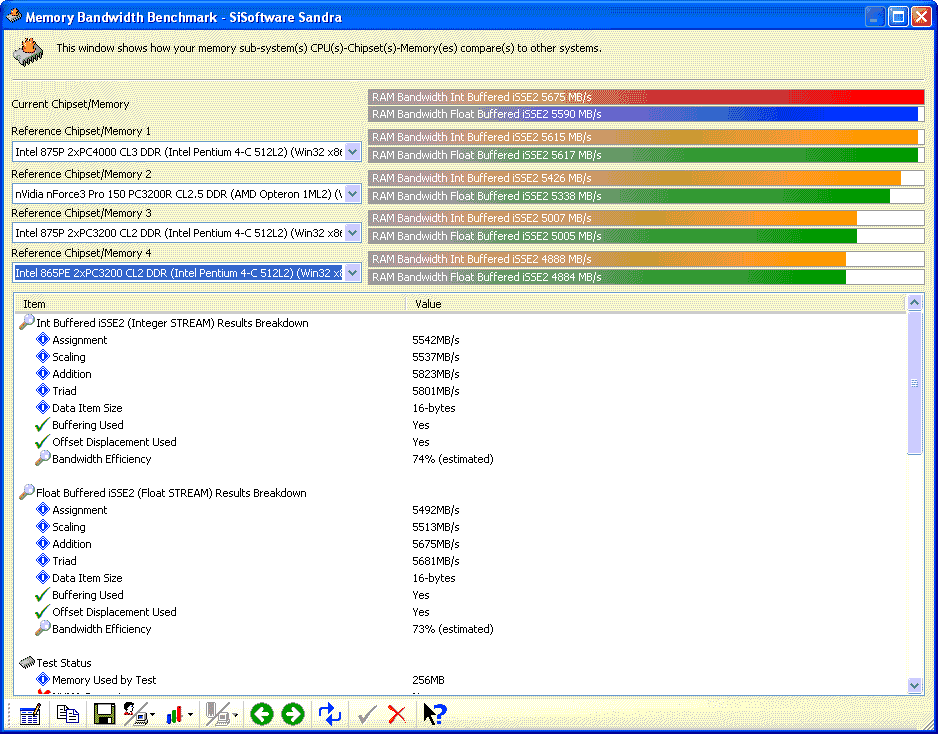Open Reference Chipset/Memory 1 dropdown
Image resolution: width=938 pixels, height=734 pixels.
351,151
